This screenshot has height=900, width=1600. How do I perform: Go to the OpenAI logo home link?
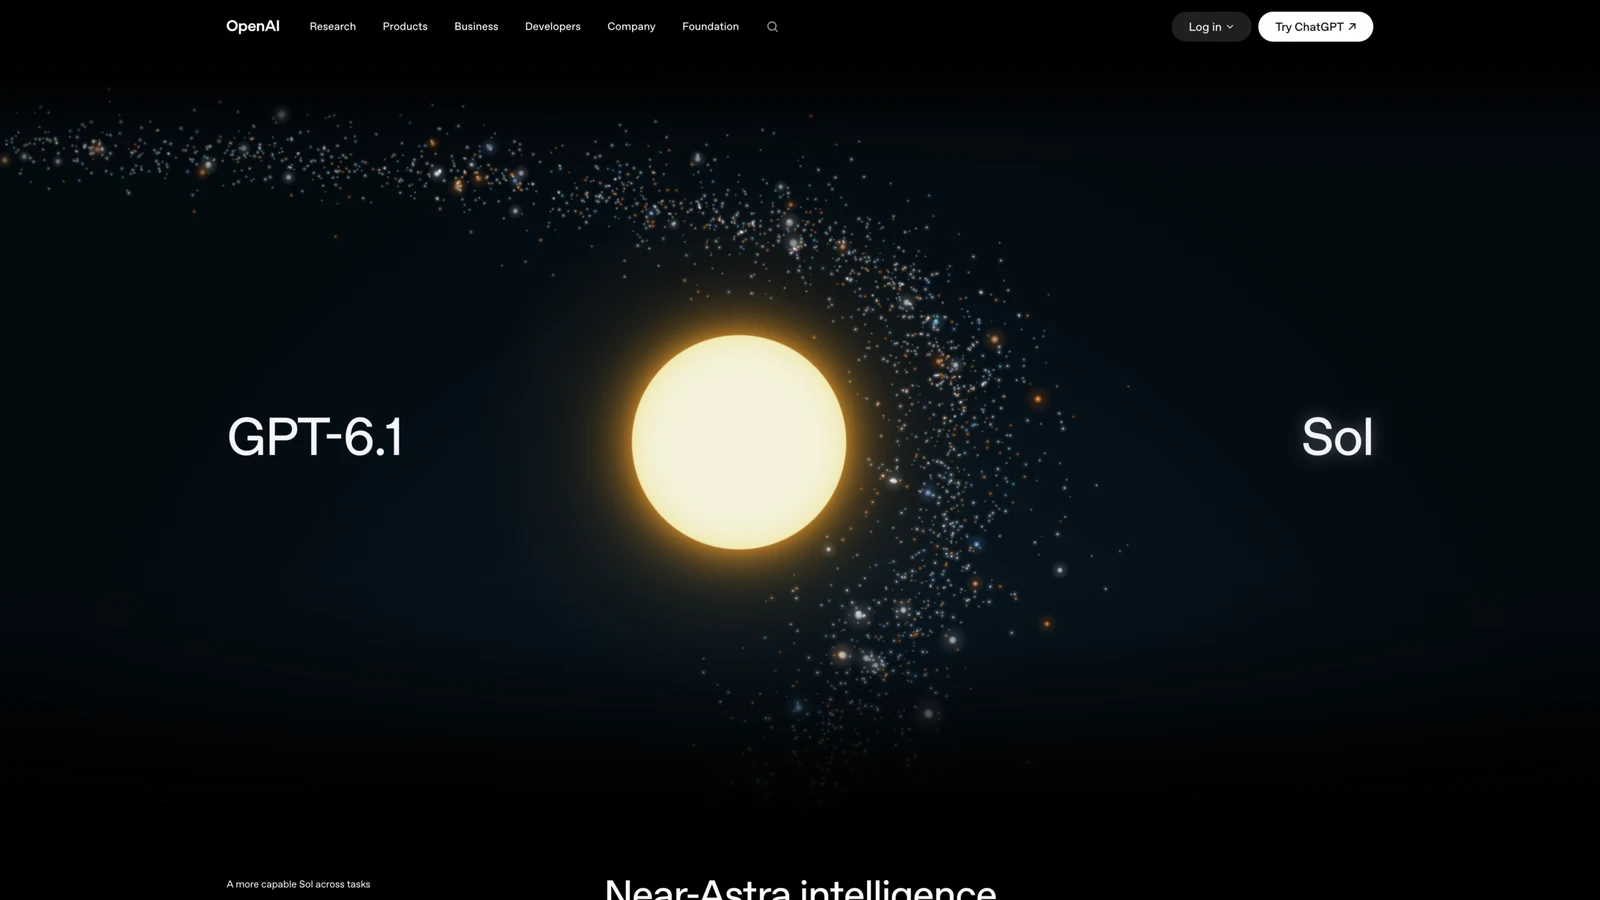click(253, 26)
